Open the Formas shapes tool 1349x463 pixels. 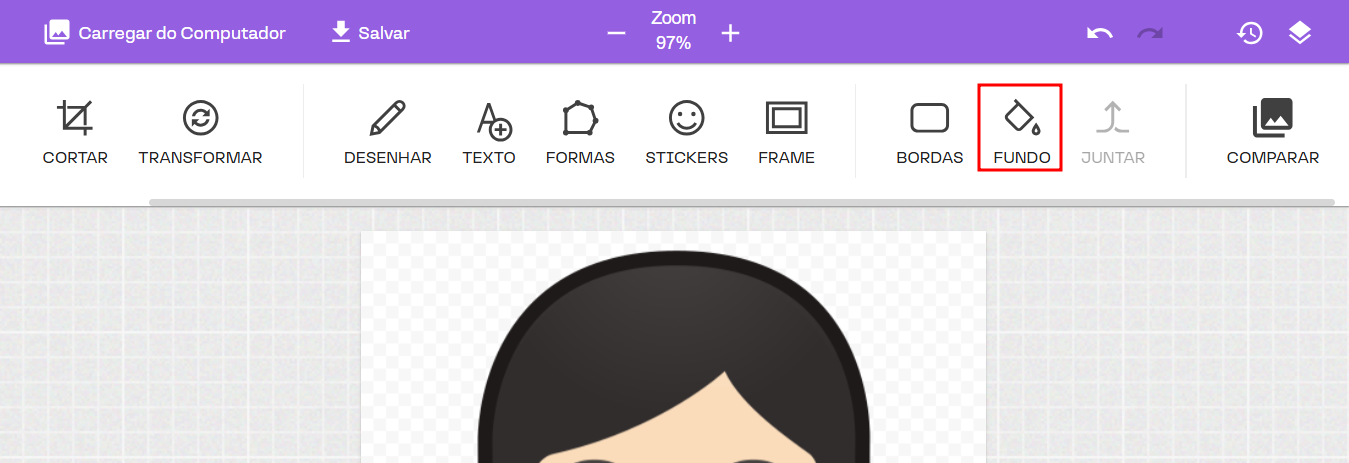[580, 131]
